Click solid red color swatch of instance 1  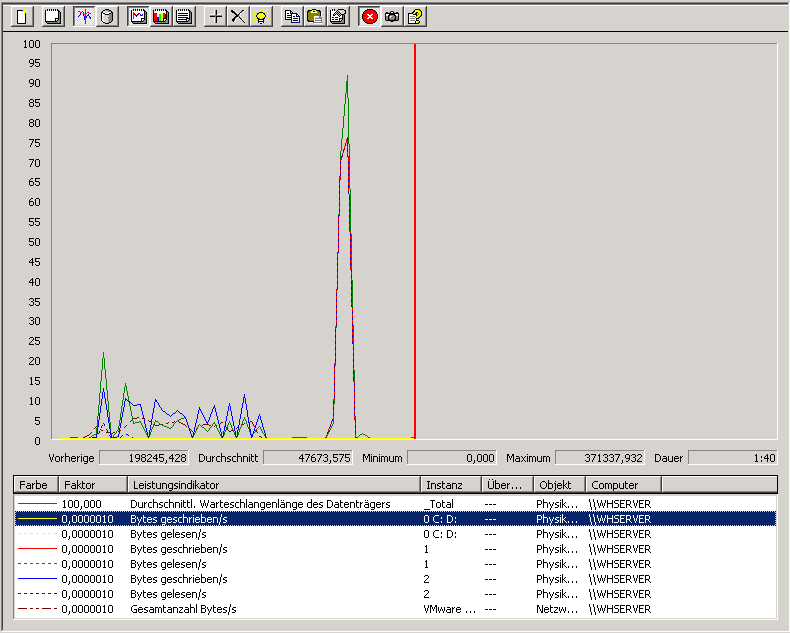pyautogui.click(x=37, y=548)
